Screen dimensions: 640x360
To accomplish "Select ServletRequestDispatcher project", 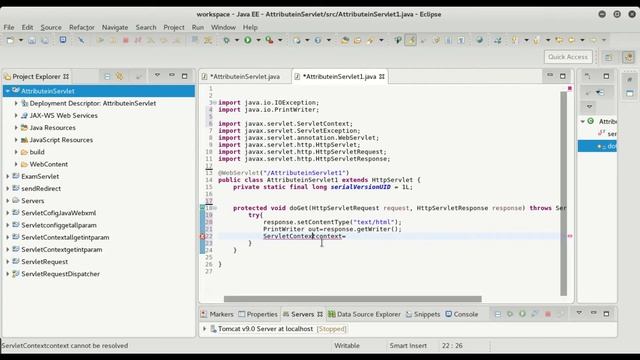I will point(60,274).
